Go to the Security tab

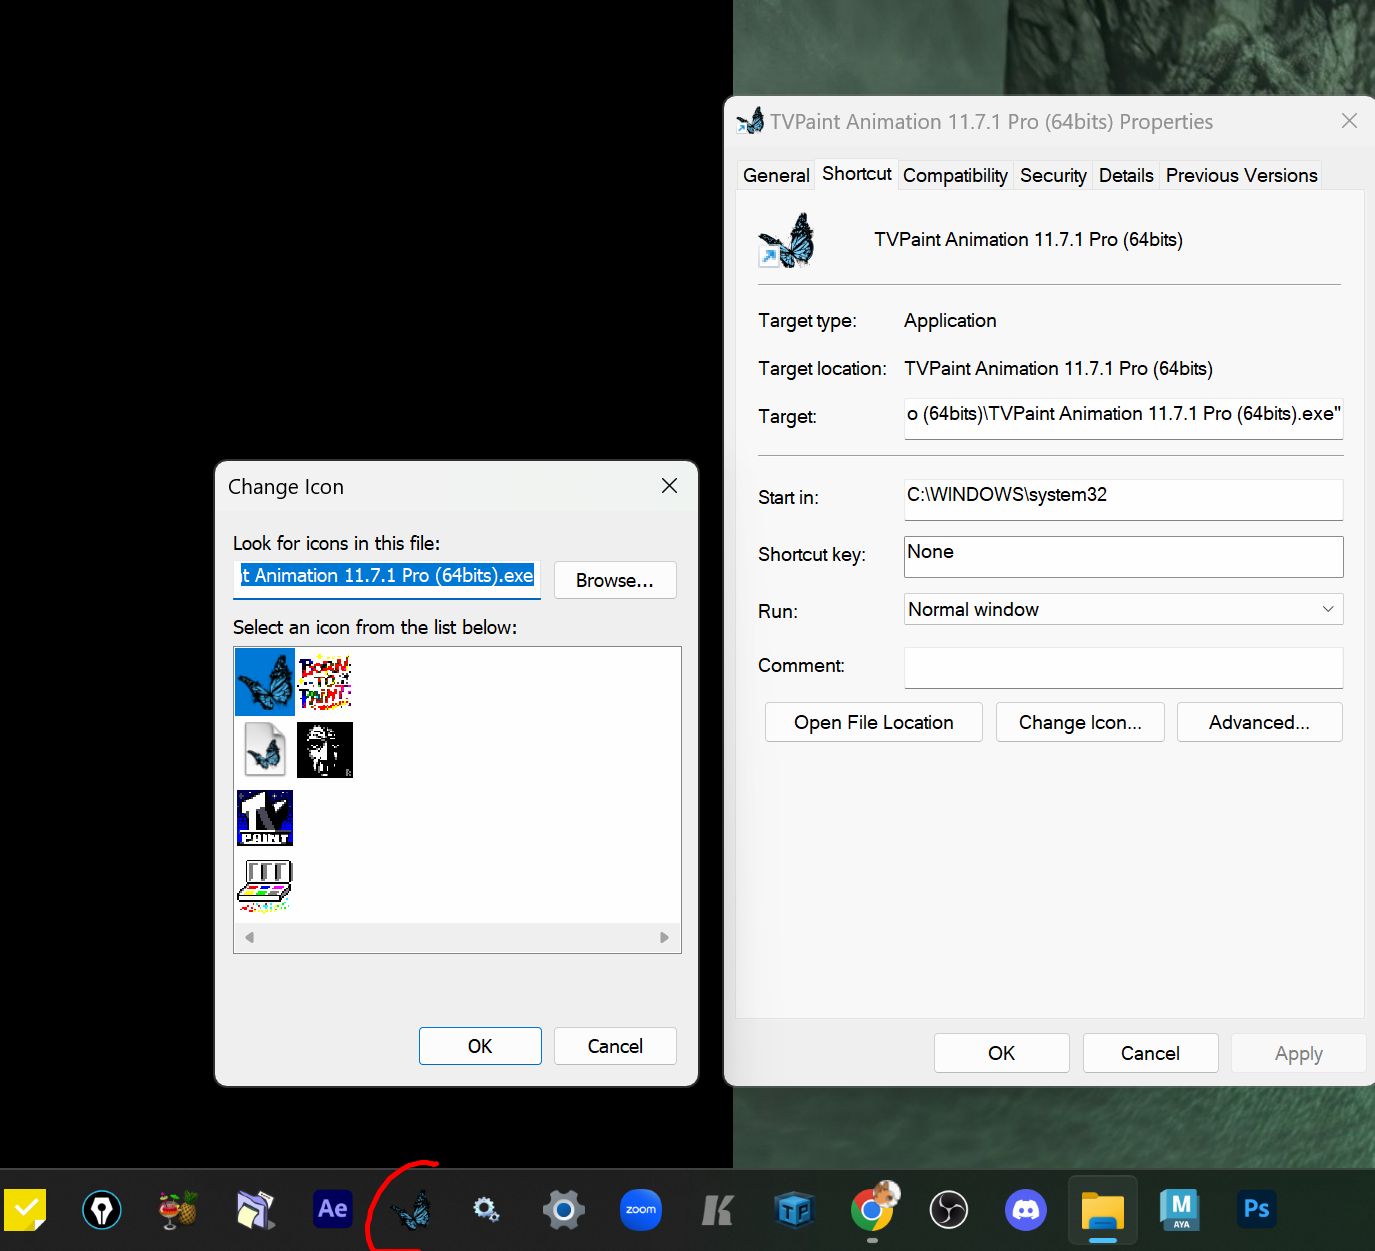click(1053, 175)
